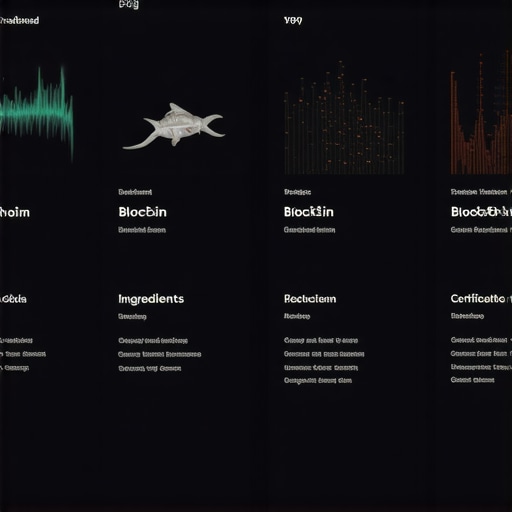This screenshot has height=512, width=512.
Task: Click the "VOQ" label at the top
Action: click(x=293, y=21)
